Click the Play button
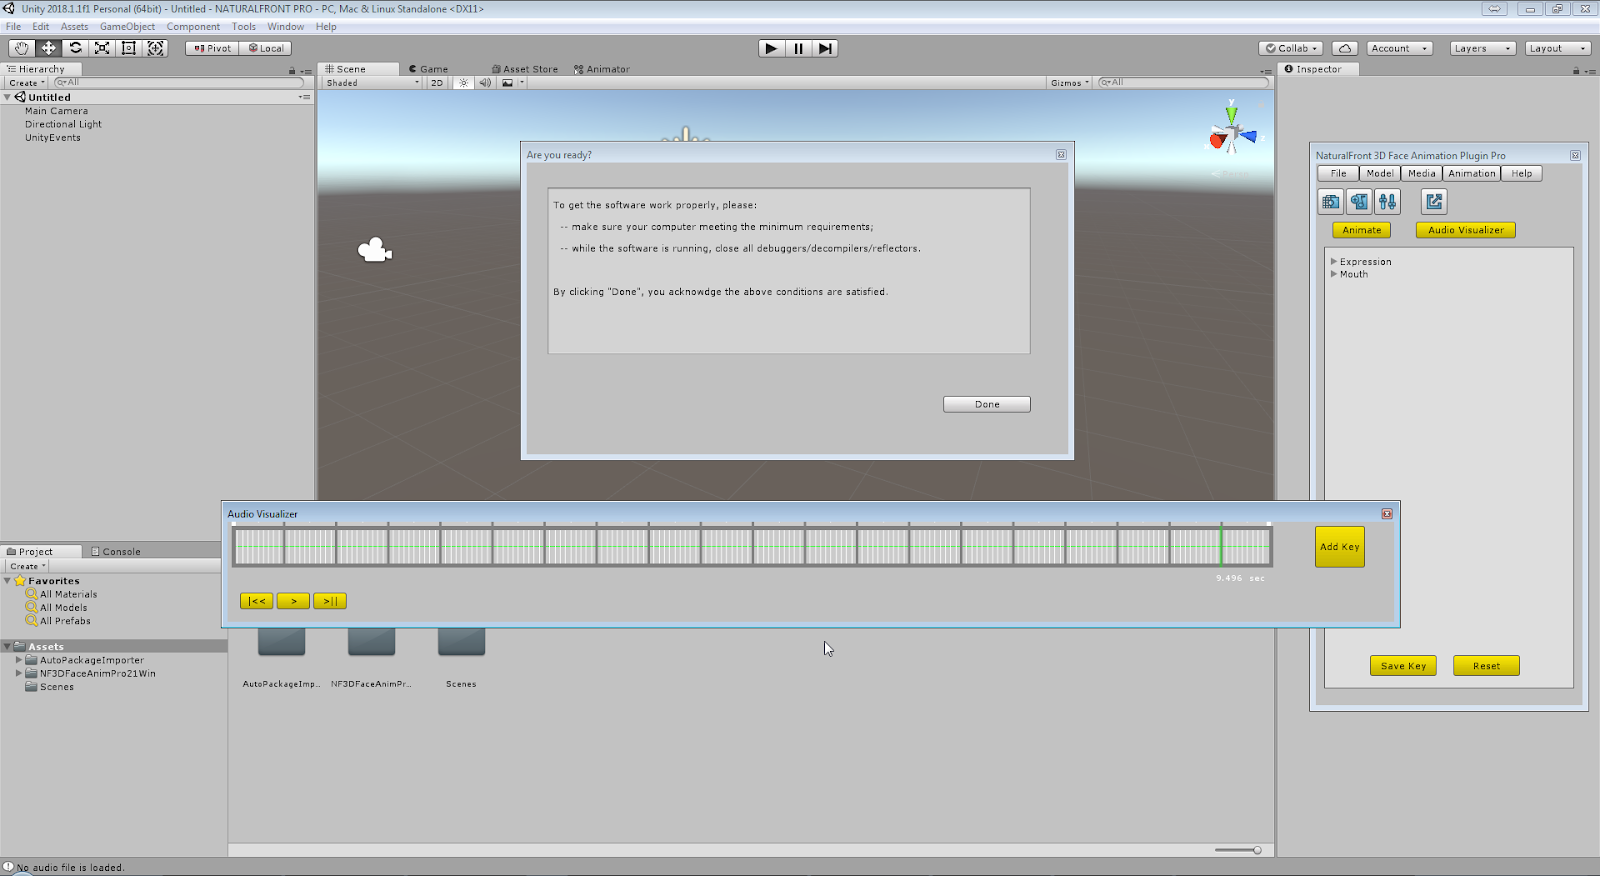This screenshot has width=1600, height=876. [771, 48]
